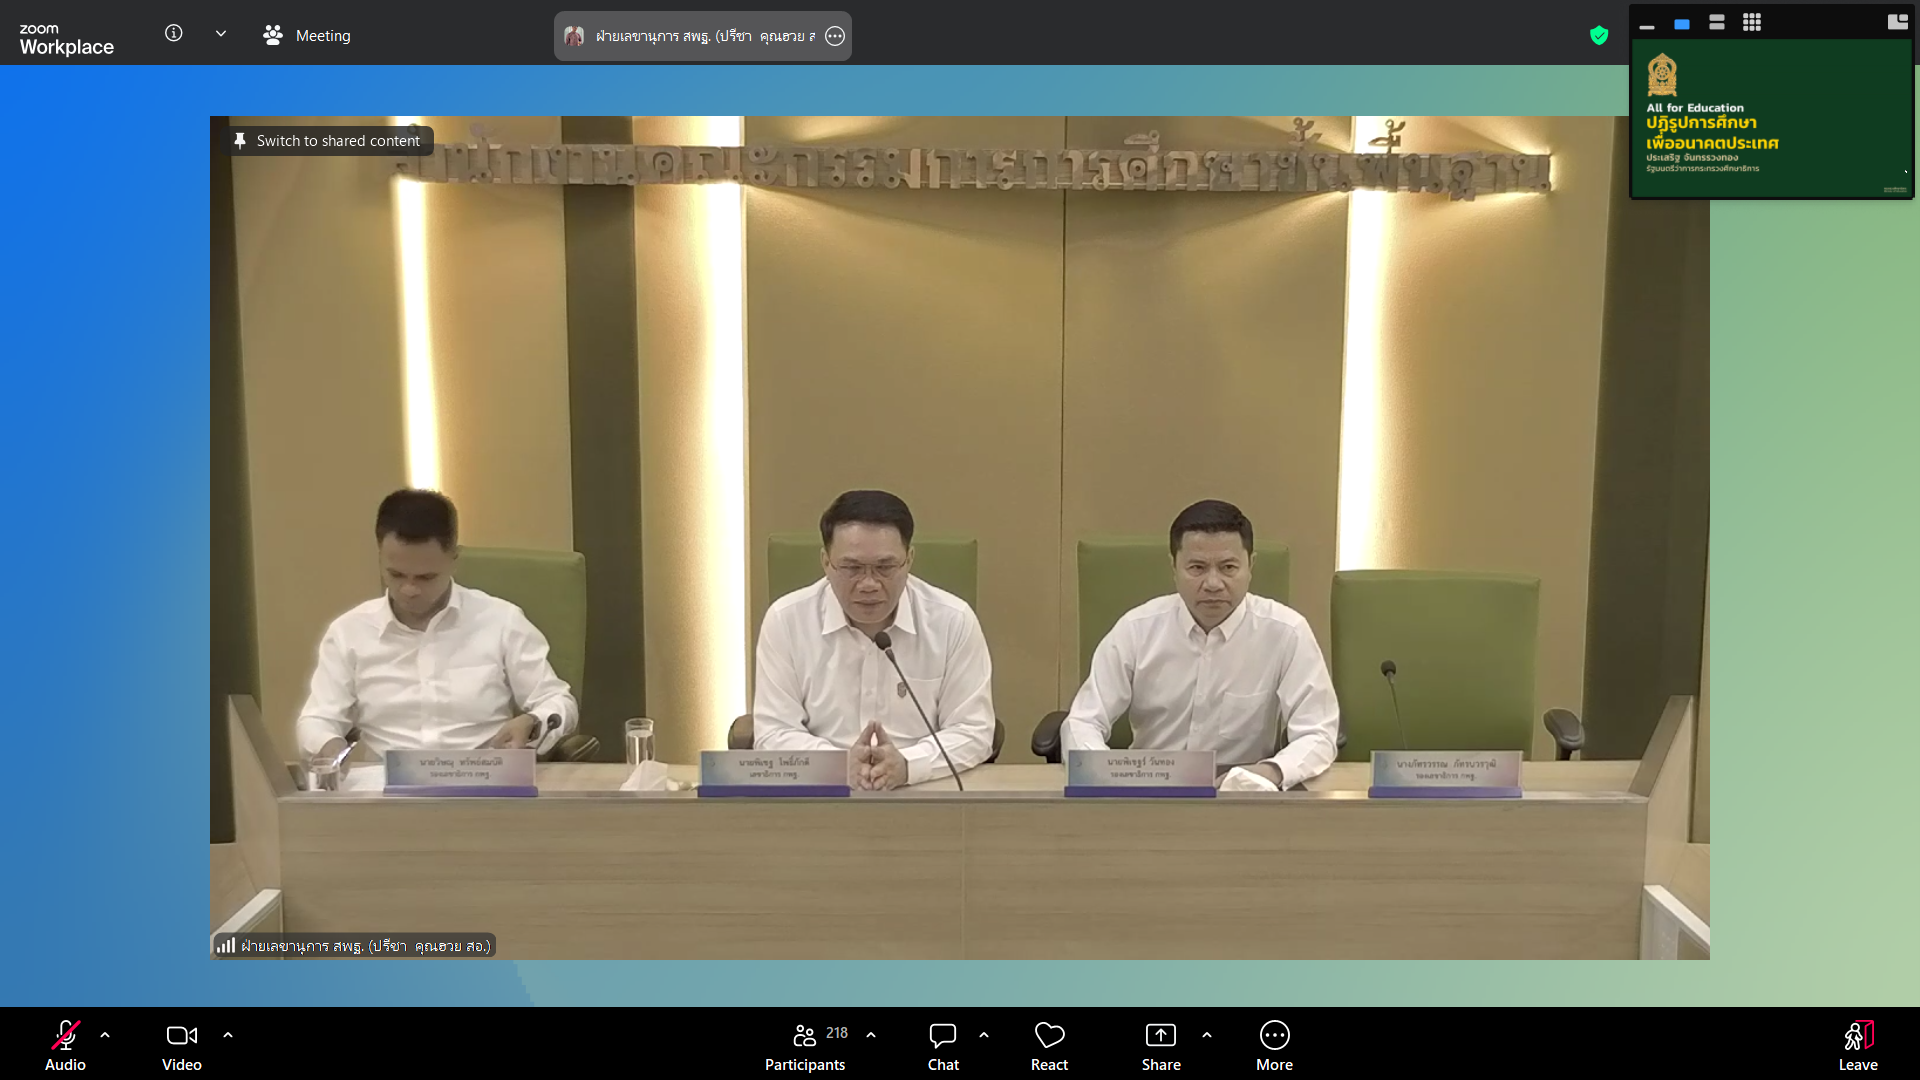Screen dimensions: 1920x1080
Task: Click the green encryption shield icon
Action: [1599, 36]
